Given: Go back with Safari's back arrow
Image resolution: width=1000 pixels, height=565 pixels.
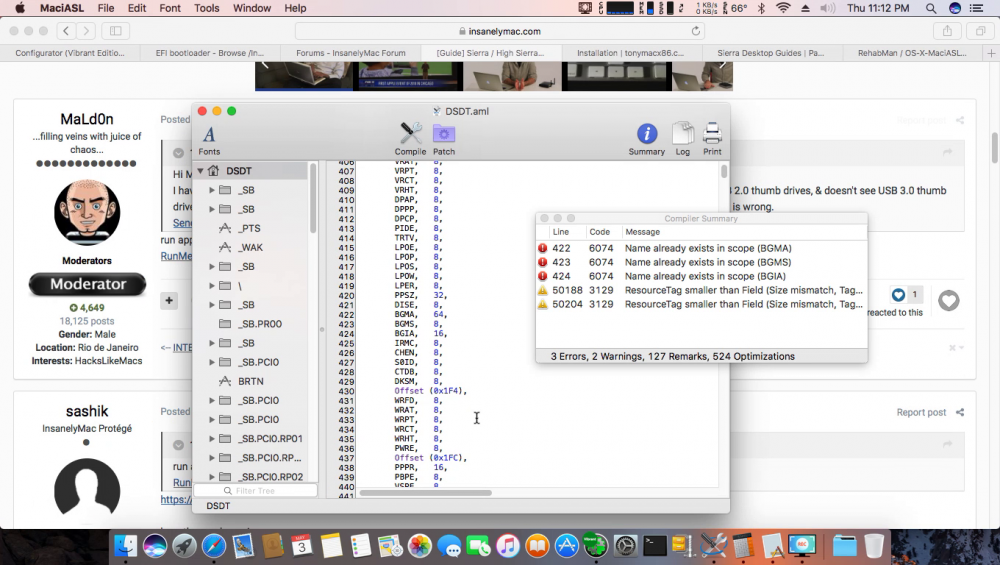Looking at the screenshot, I should pyautogui.click(x=66, y=31).
